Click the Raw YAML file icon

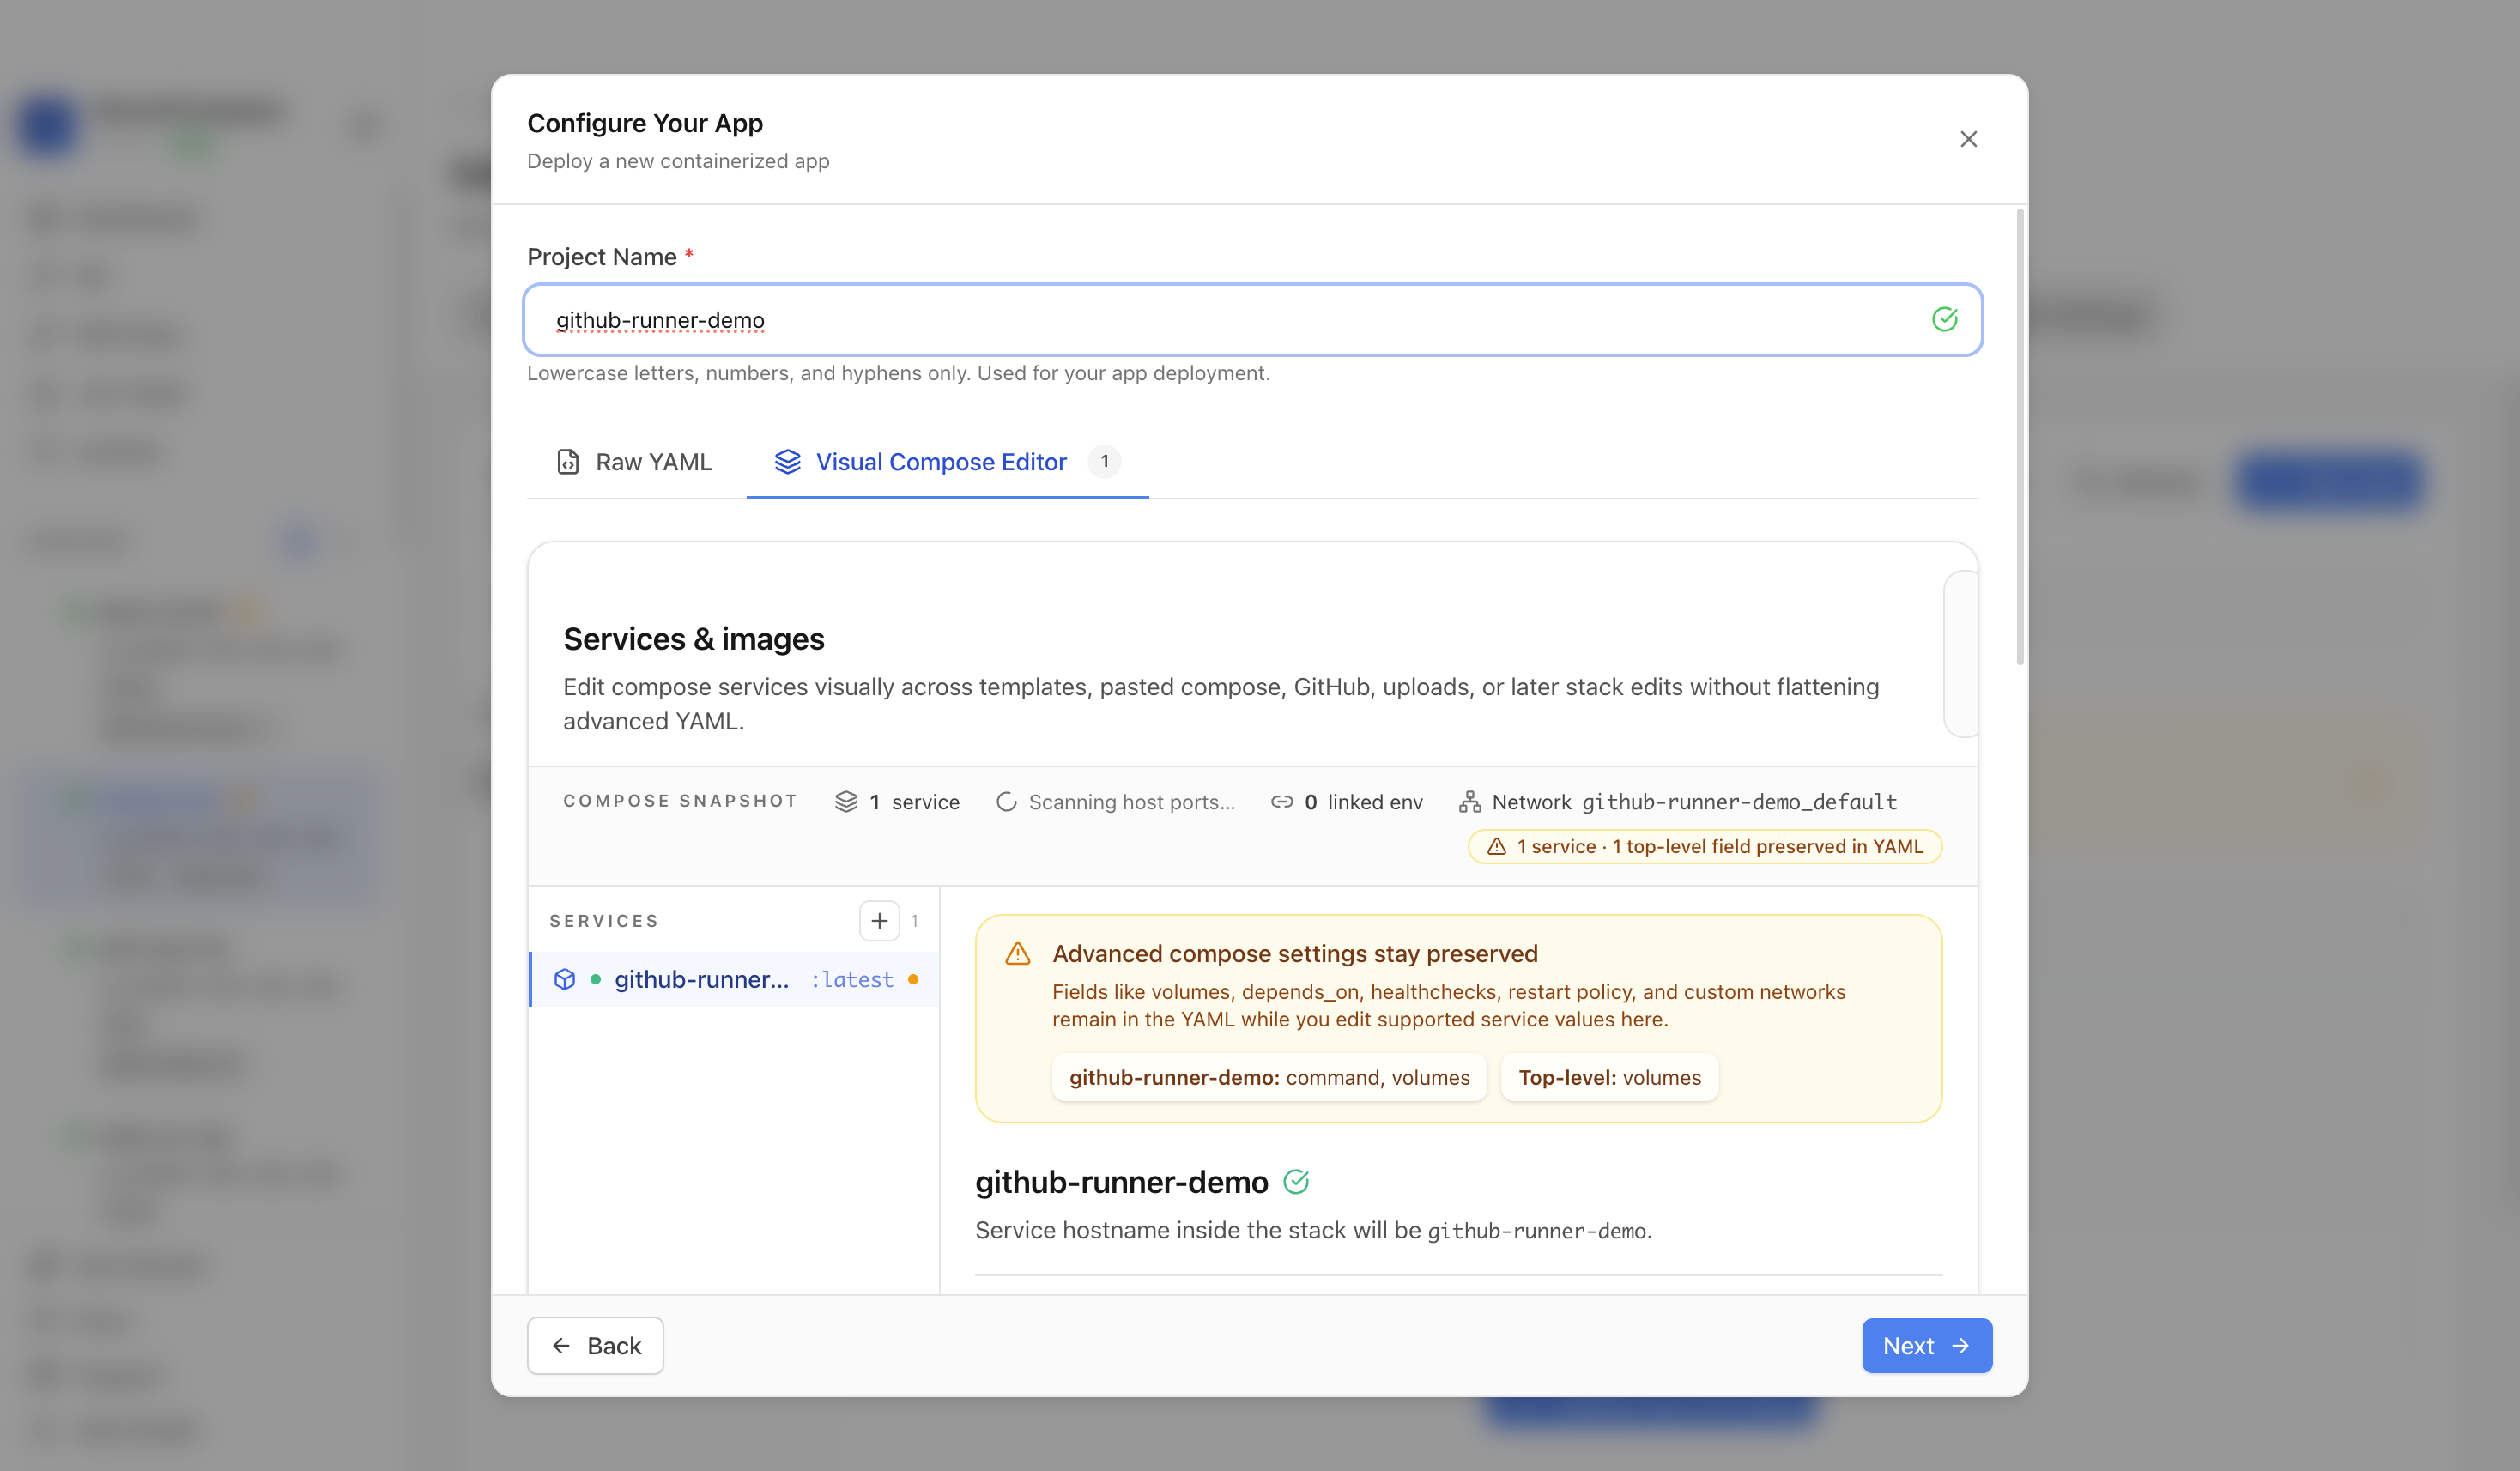[x=568, y=462]
